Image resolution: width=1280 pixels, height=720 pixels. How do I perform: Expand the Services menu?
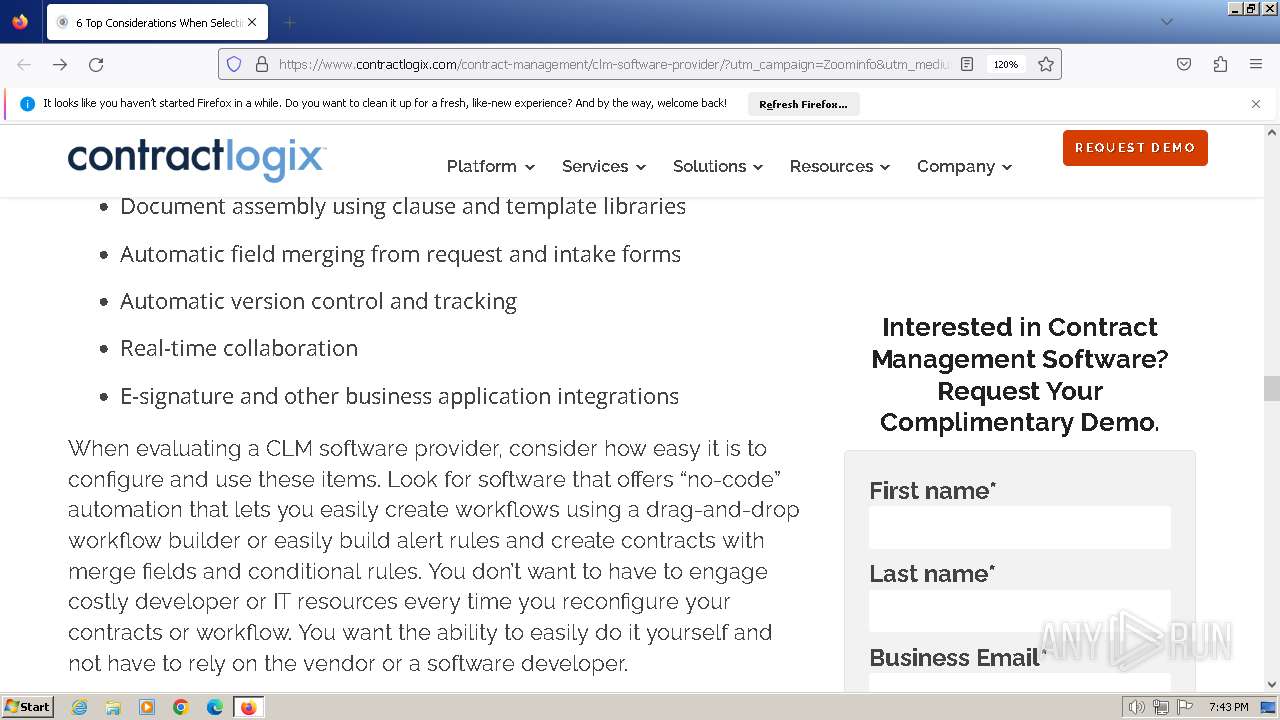(603, 166)
